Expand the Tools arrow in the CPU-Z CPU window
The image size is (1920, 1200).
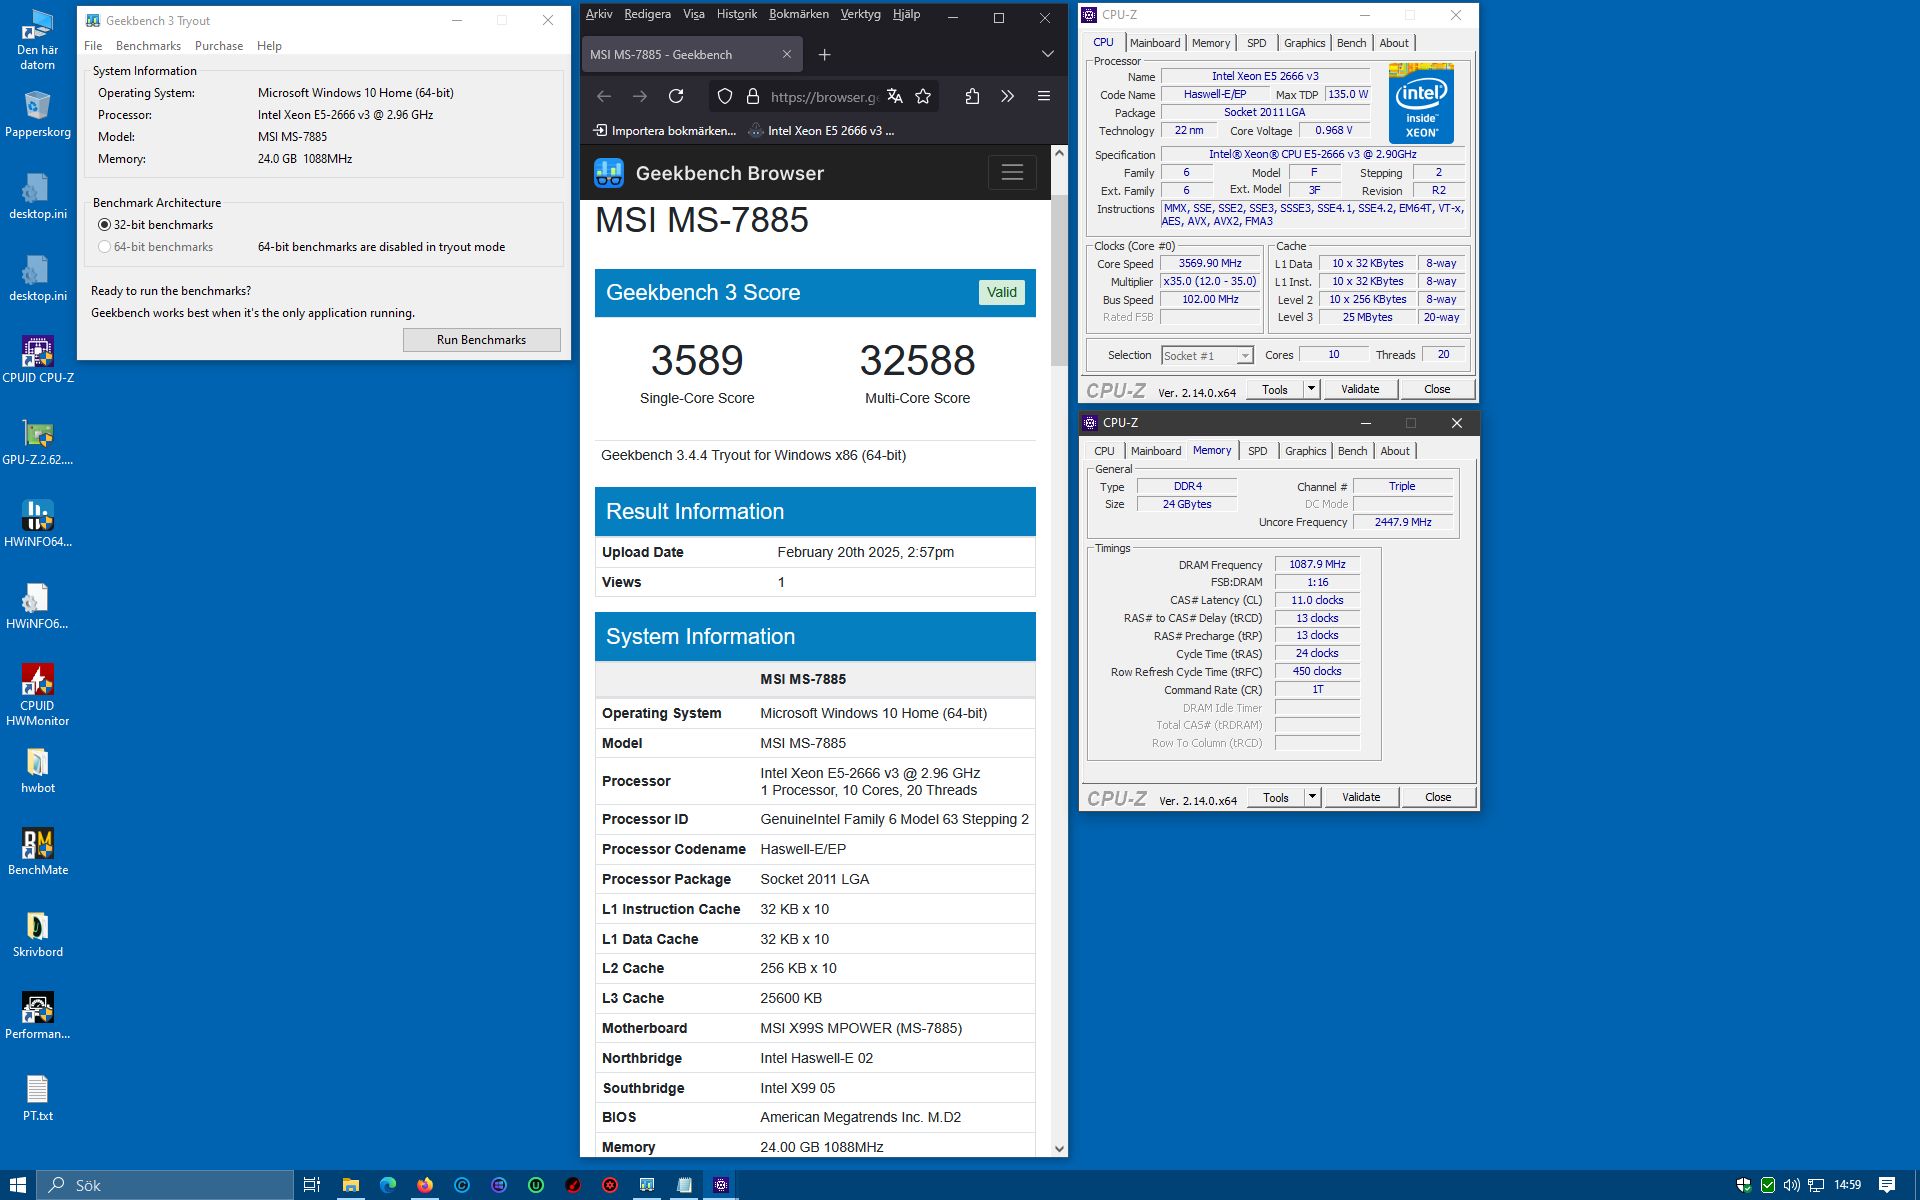click(1312, 389)
